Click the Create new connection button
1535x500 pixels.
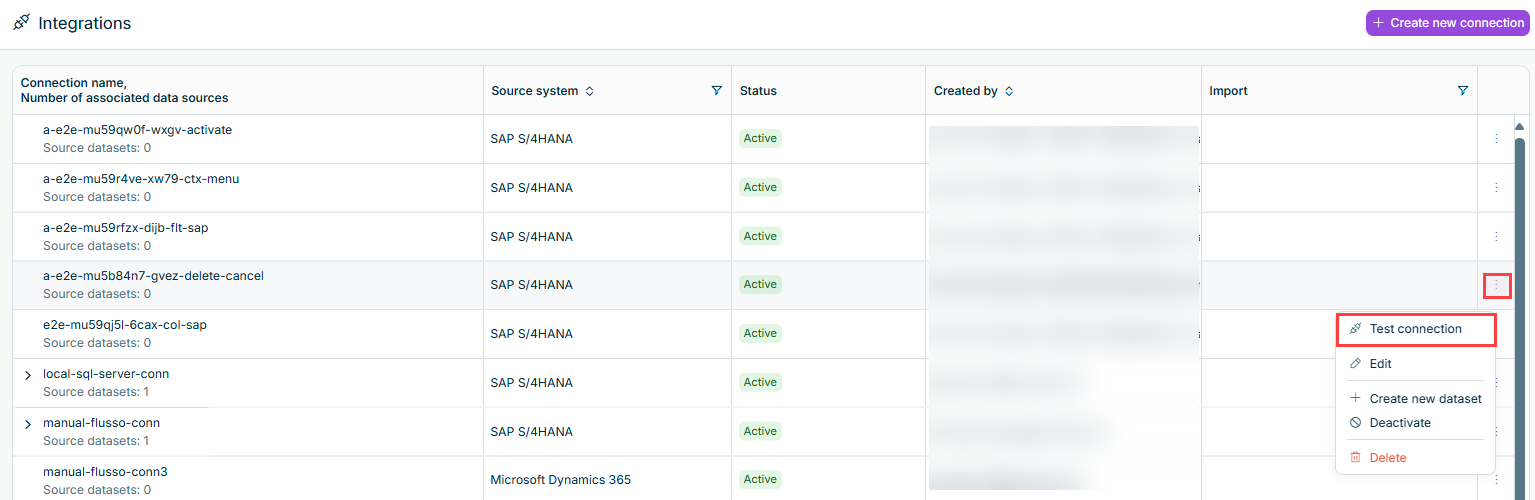tap(1448, 22)
